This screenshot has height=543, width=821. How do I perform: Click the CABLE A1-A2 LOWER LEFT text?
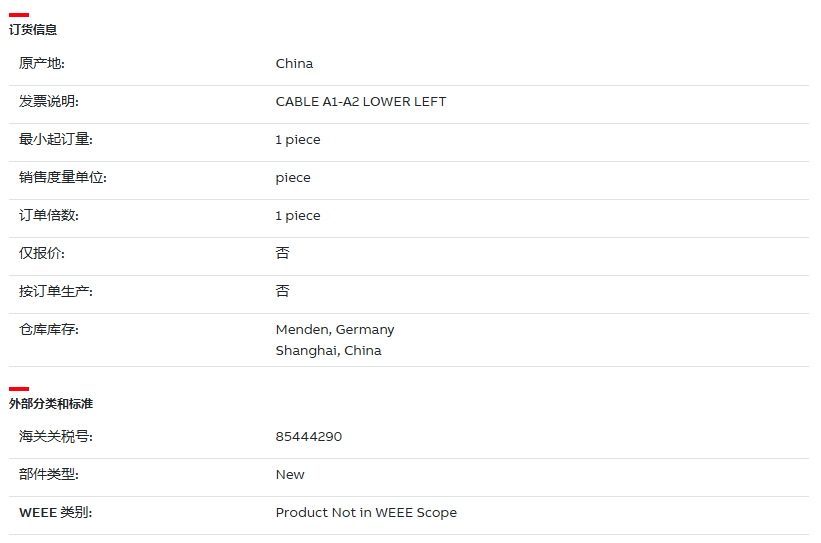coord(361,102)
